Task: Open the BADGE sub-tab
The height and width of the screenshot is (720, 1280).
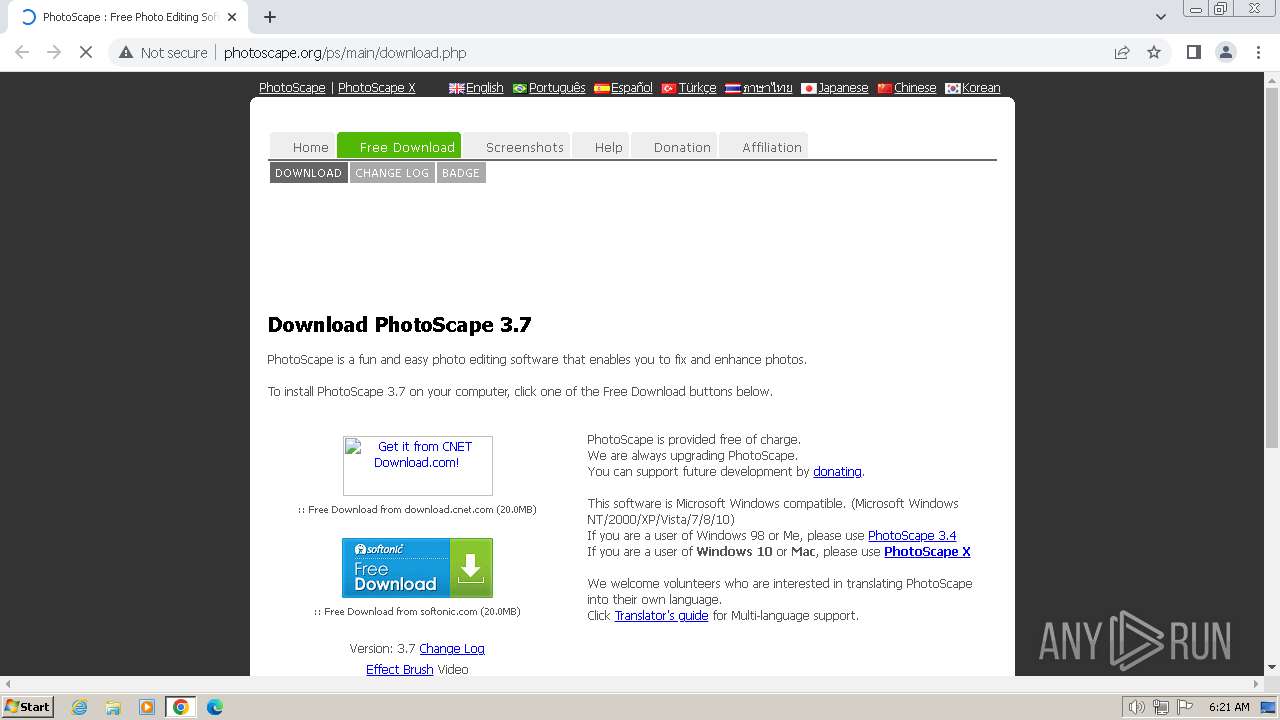Action: [461, 173]
